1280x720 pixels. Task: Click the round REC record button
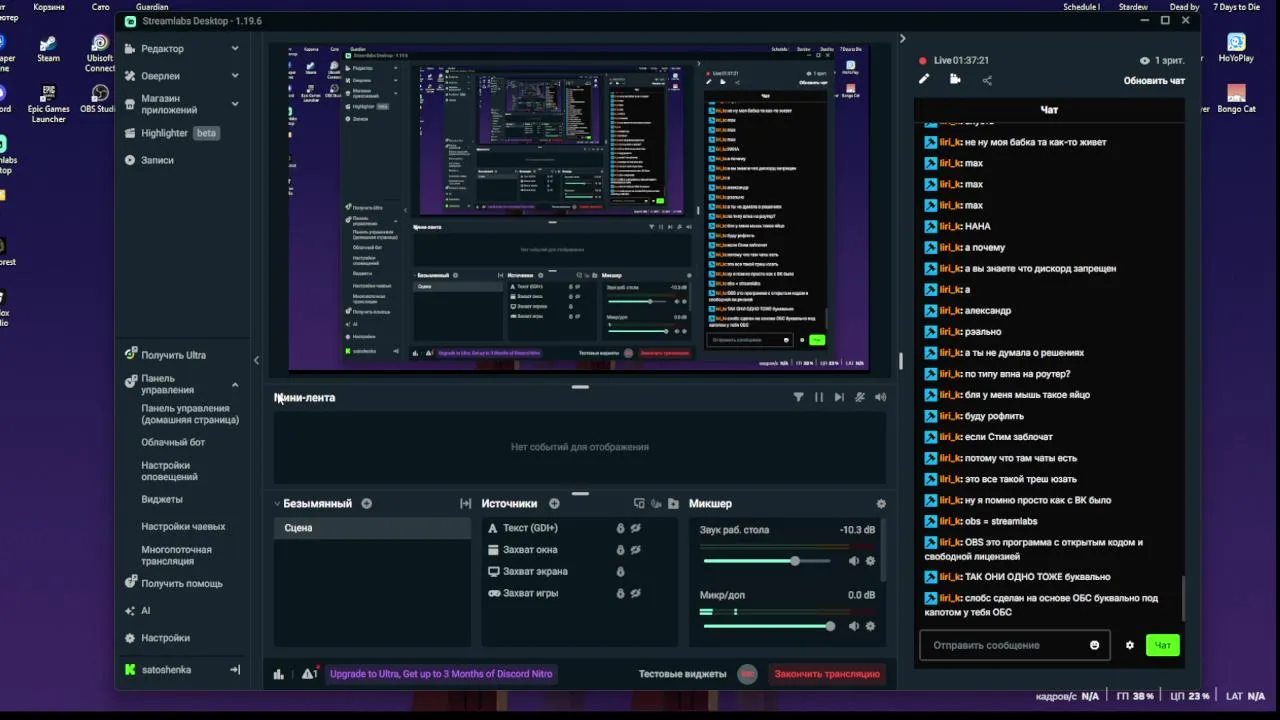pyautogui.click(x=747, y=674)
